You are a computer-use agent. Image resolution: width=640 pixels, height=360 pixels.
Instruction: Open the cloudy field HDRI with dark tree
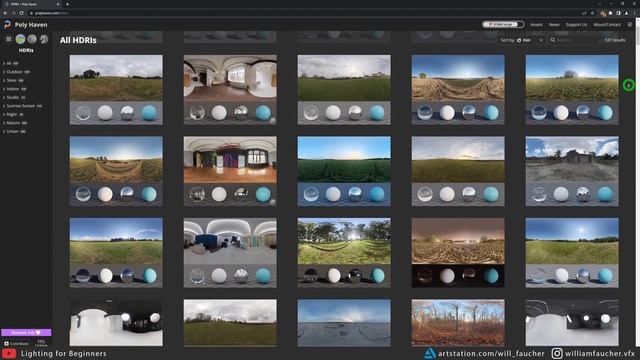tap(116, 89)
